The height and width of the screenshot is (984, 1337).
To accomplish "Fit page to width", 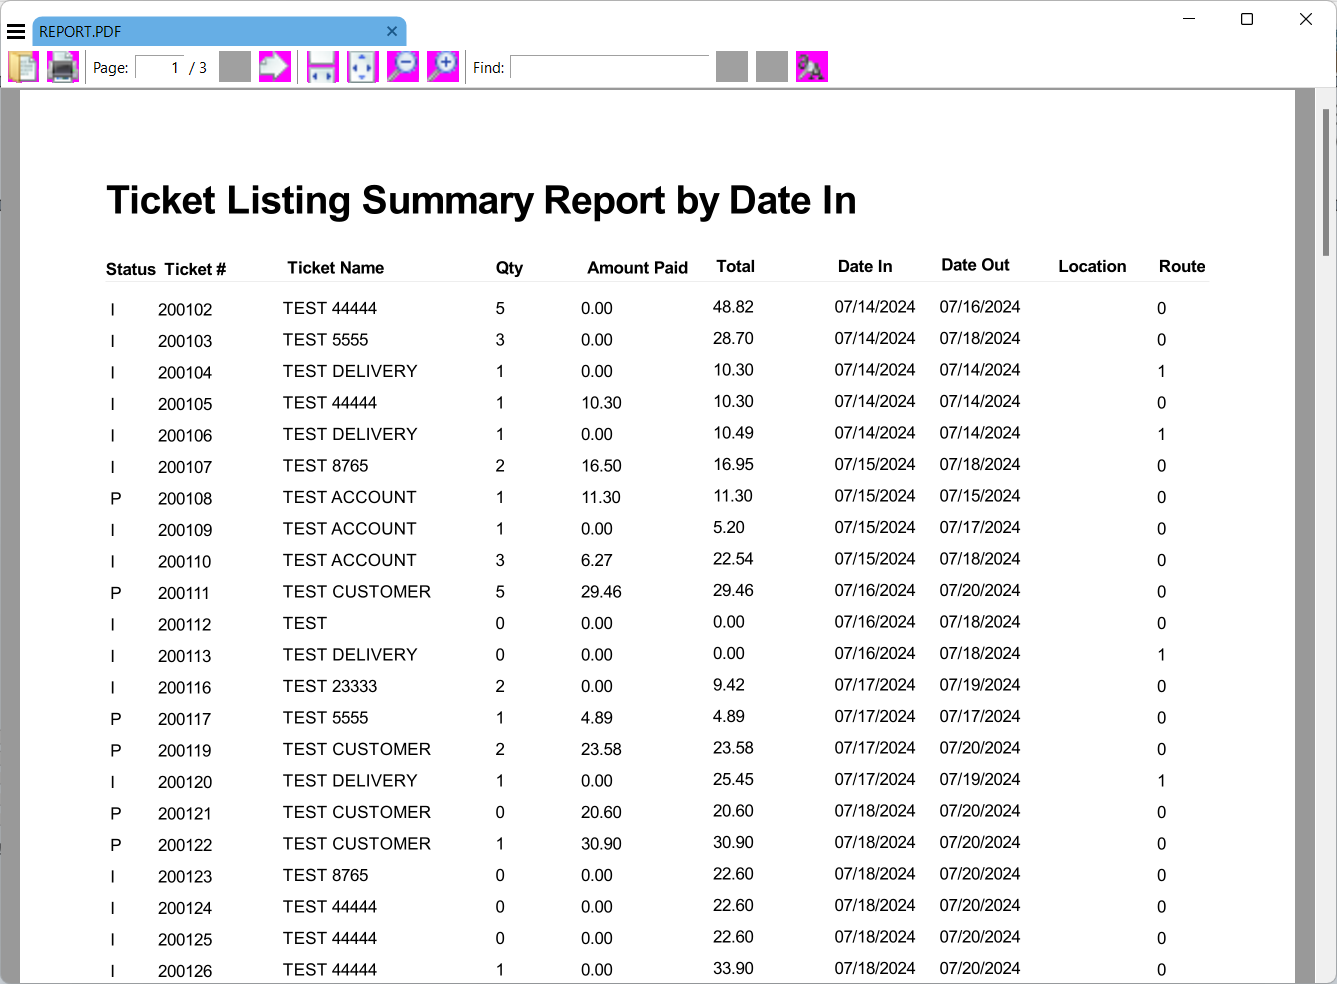I will [323, 67].
